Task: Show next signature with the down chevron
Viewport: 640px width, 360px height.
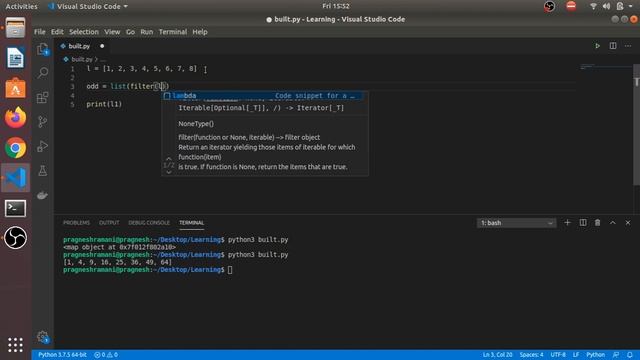Action: point(169,172)
